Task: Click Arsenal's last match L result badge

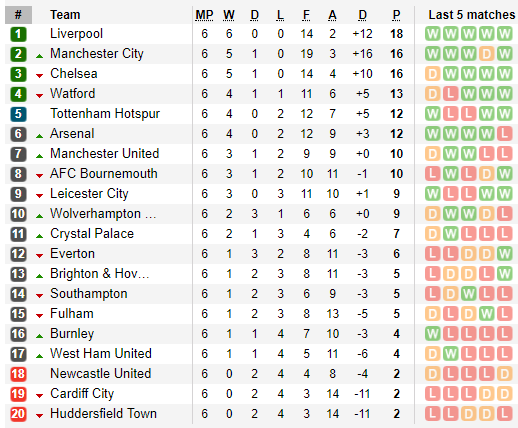Action: point(504,134)
